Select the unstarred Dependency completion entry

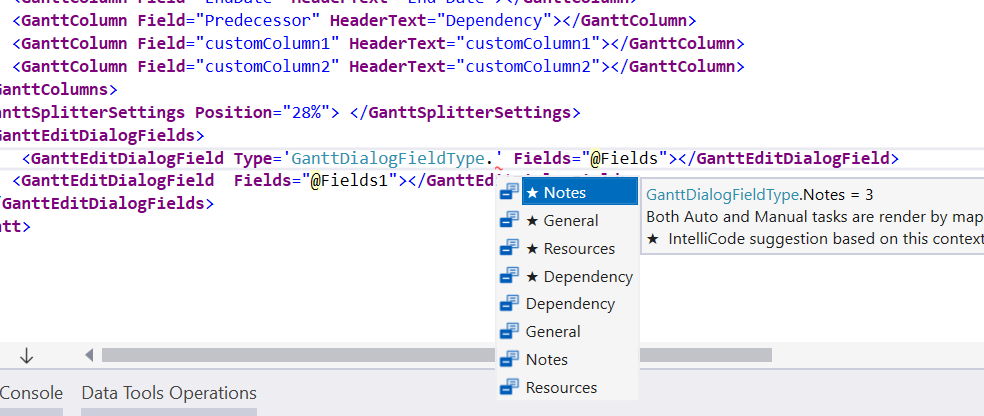[x=570, y=304]
